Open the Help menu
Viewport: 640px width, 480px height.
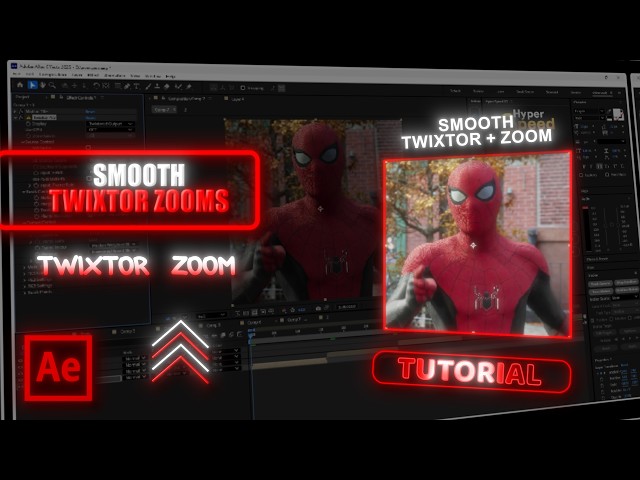pos(171,76)
